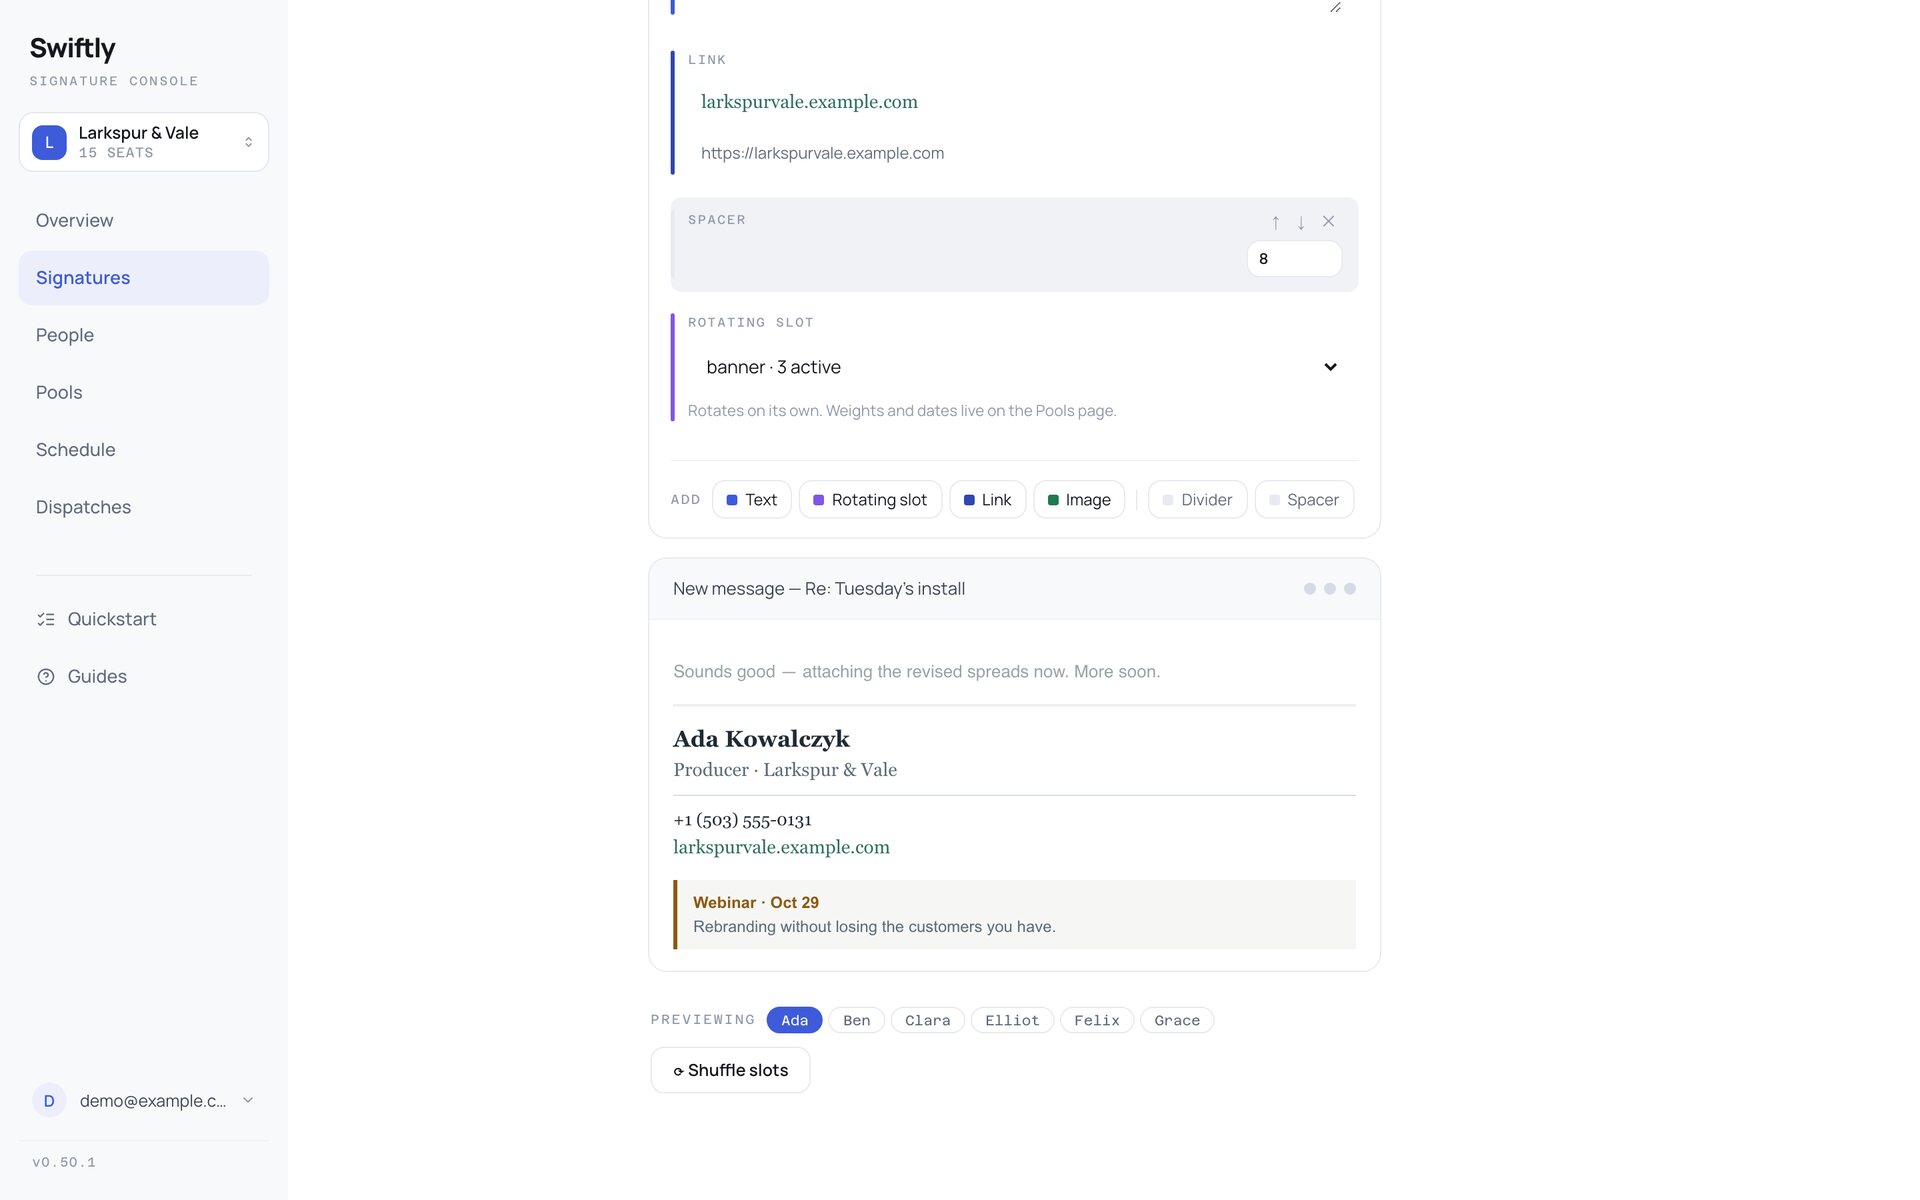Viewport: 1920px width, 1200px height.
Task: Preview signature as Clara
Action: click(927, 1020)
